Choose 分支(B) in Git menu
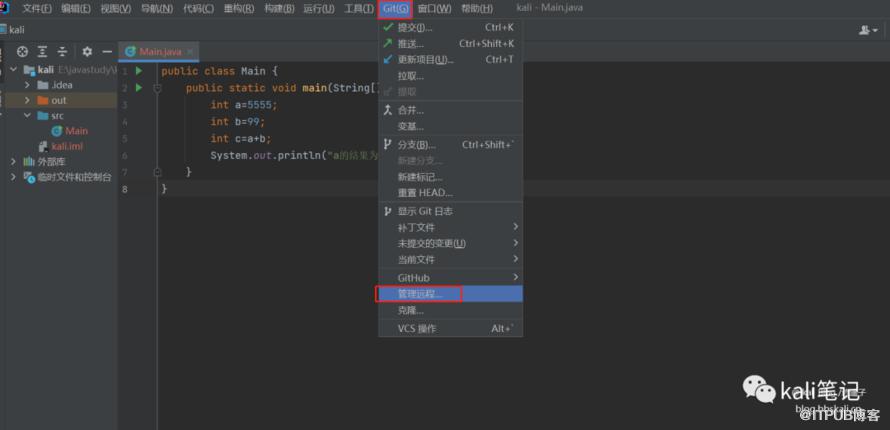The width and height of the screenshot is (890, 430). [451, 145]
